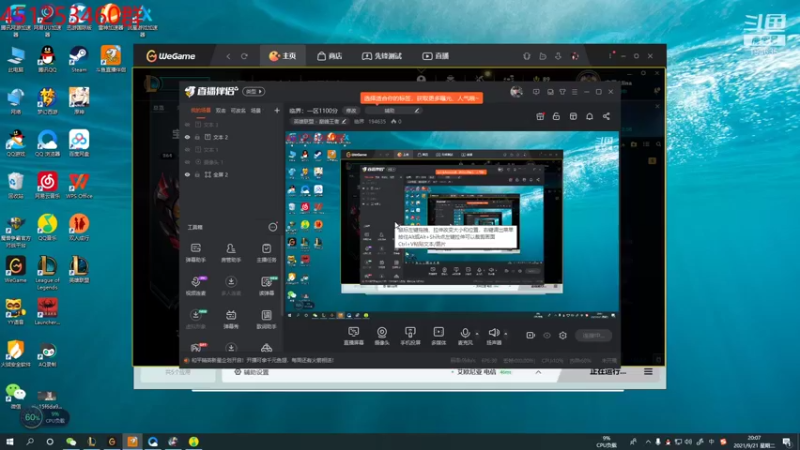The height and width of the screenshot is (450, 800).
Task: Select the 全屏 2 source row
Action: (231, 174)
